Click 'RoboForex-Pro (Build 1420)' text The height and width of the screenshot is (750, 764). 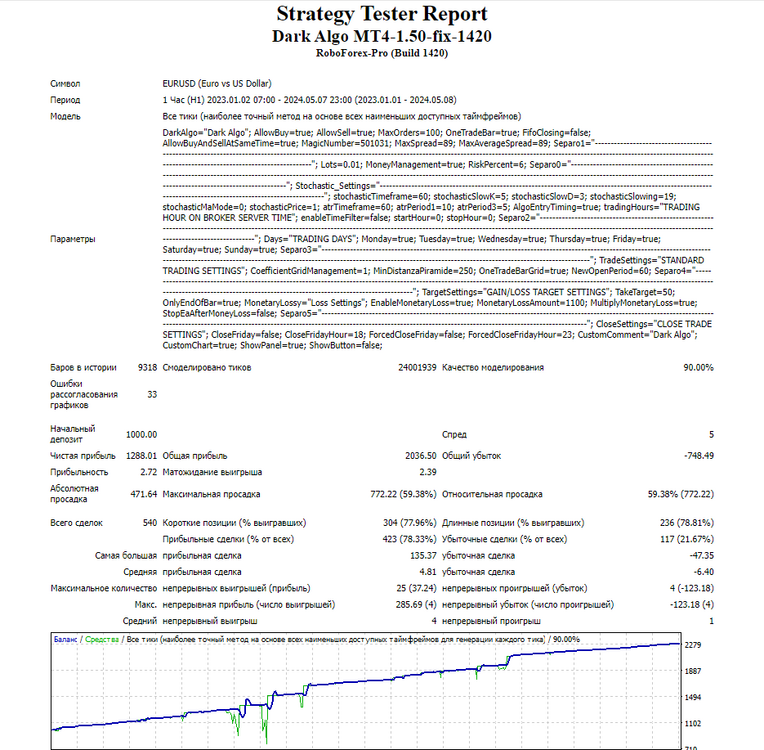pyautogui.click(x=382, y=53)
